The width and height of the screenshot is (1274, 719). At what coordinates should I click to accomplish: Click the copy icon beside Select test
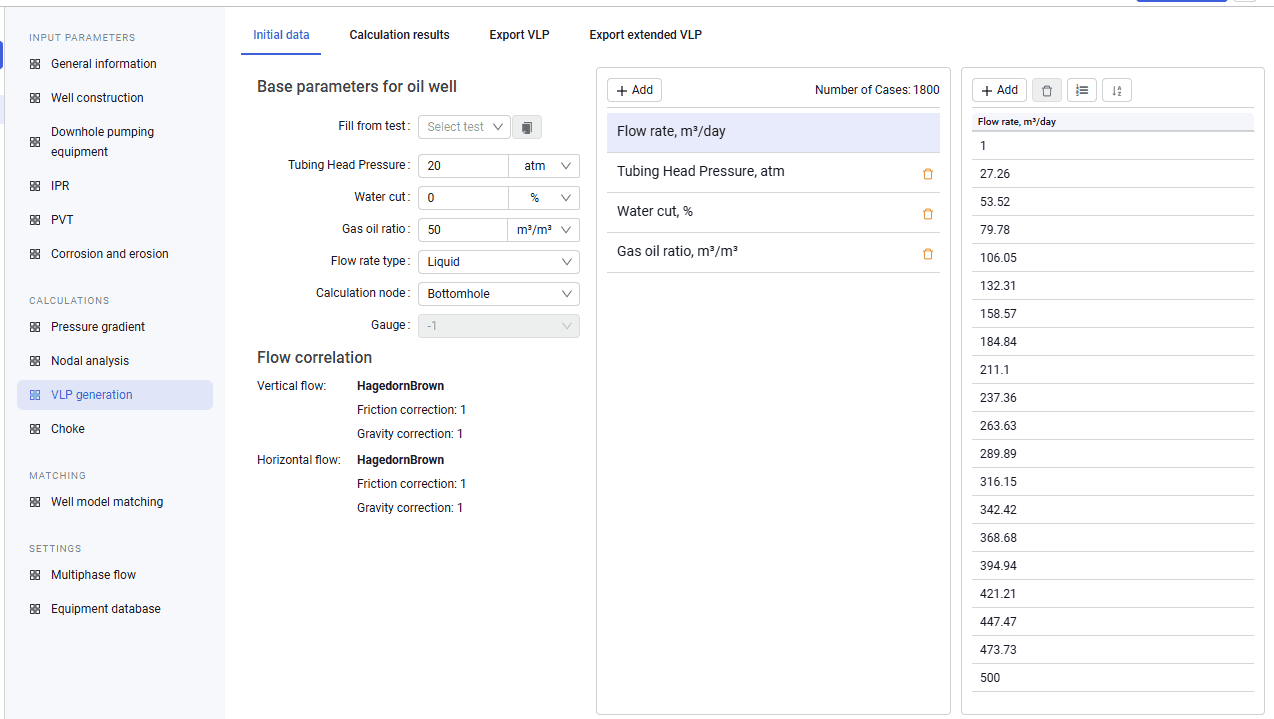tap(528, 127)
